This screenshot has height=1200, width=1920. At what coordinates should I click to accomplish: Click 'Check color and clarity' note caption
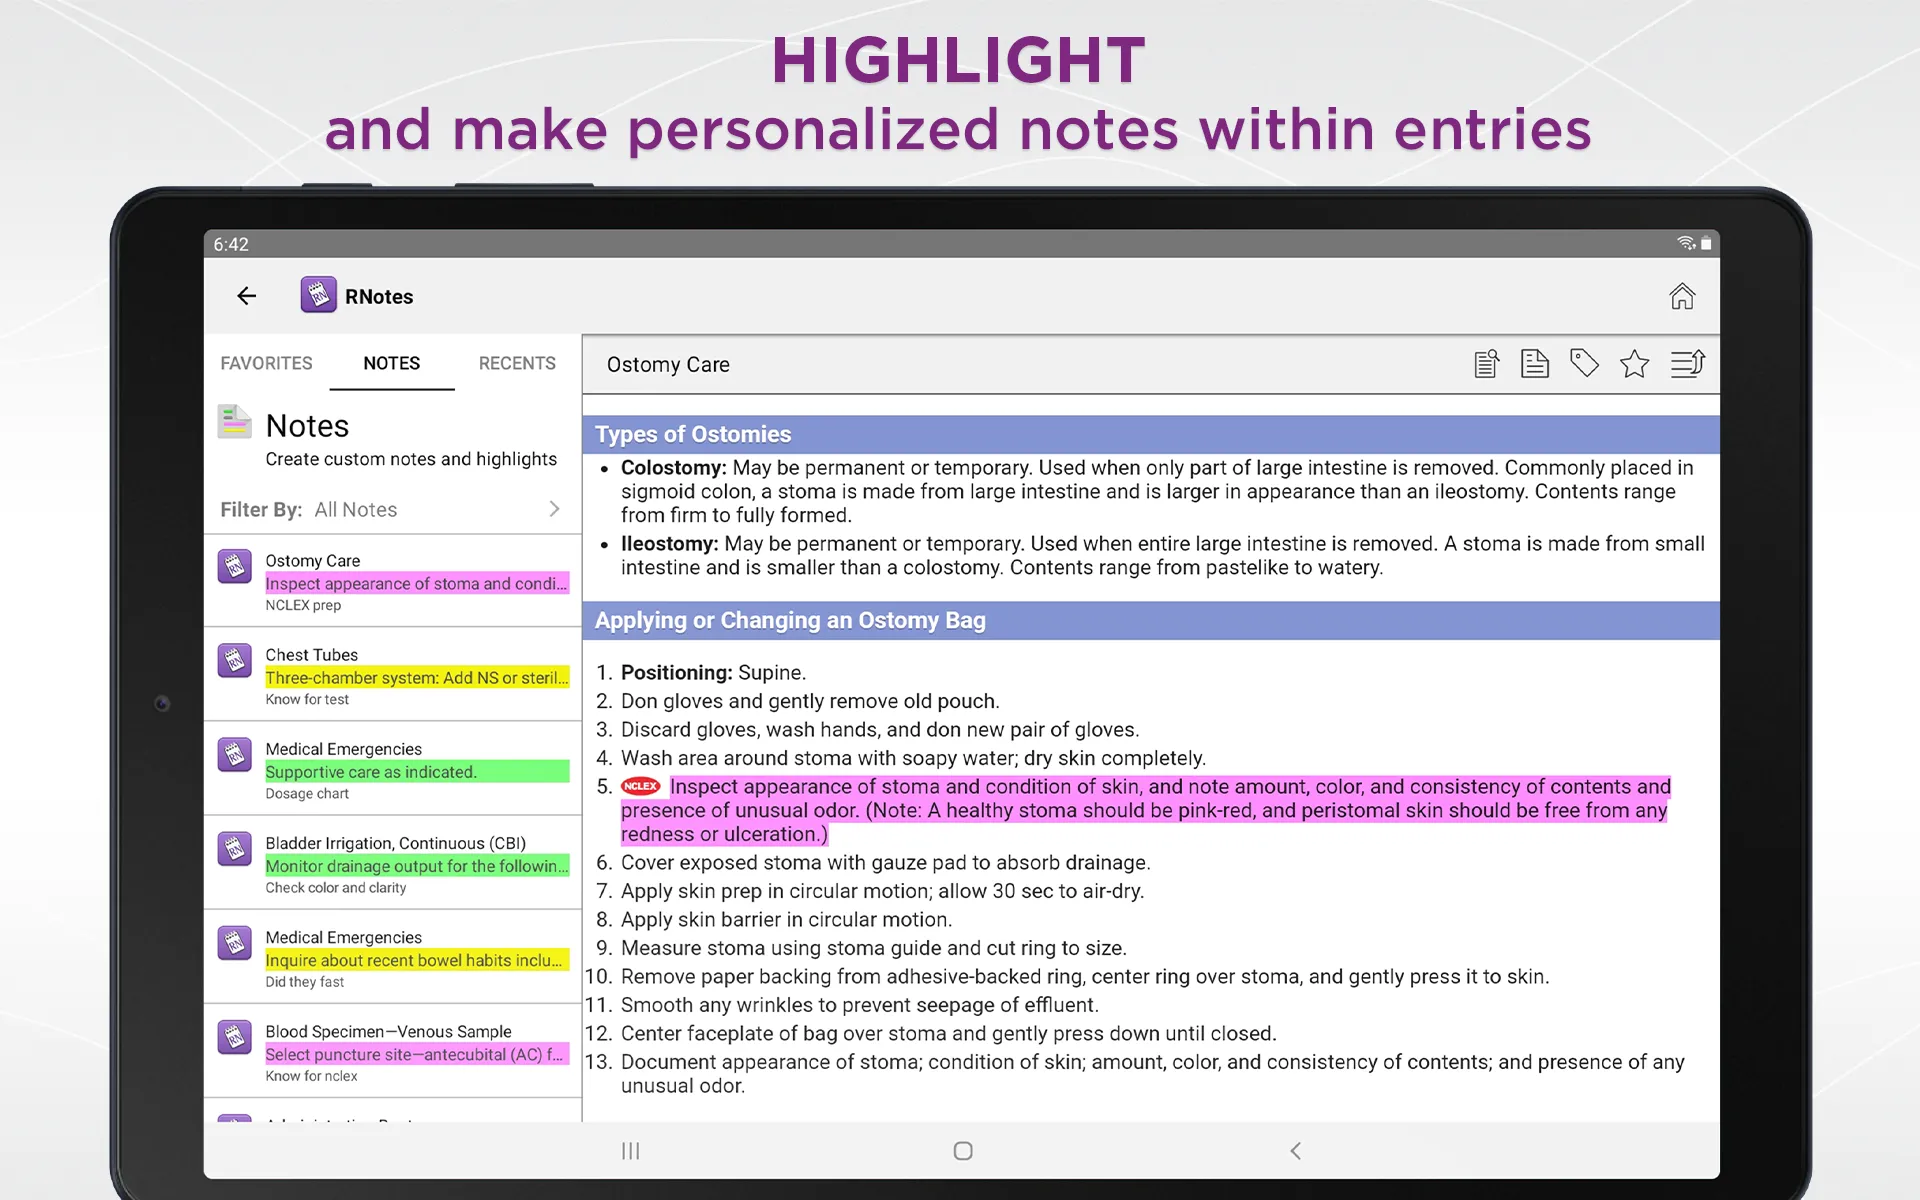(x=336, y=887)
